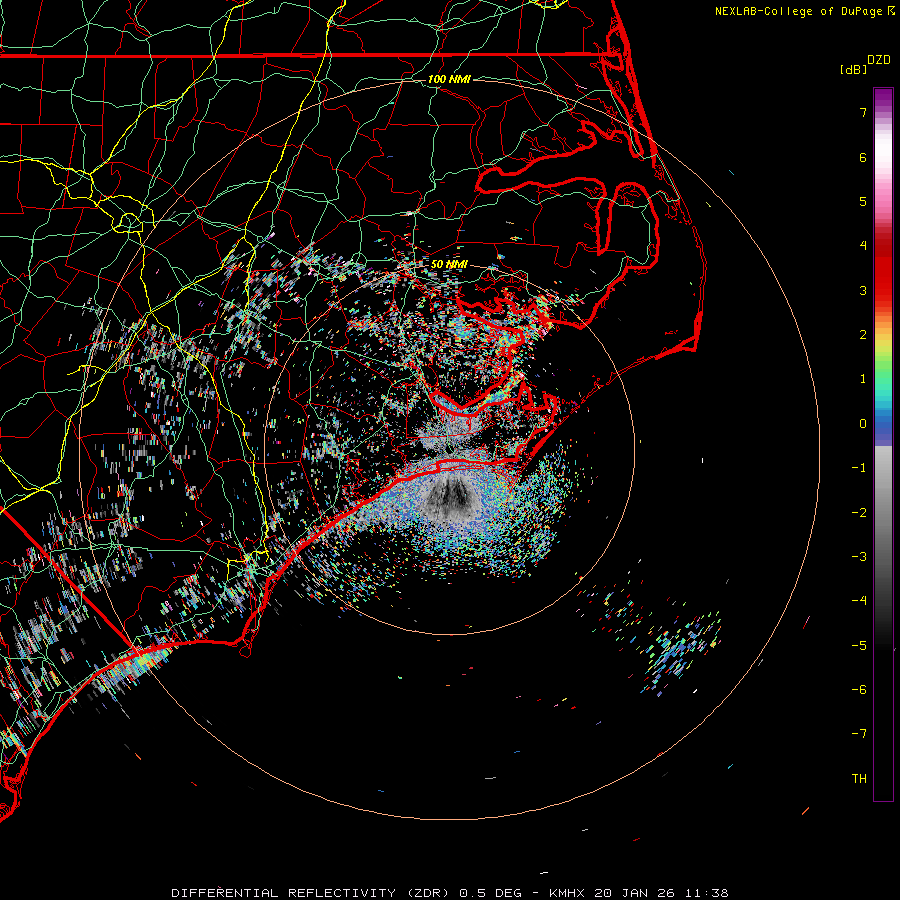900x900 pixels.
Task: Click the 0 value on the dB scale
Action: [x=863, y=424]
